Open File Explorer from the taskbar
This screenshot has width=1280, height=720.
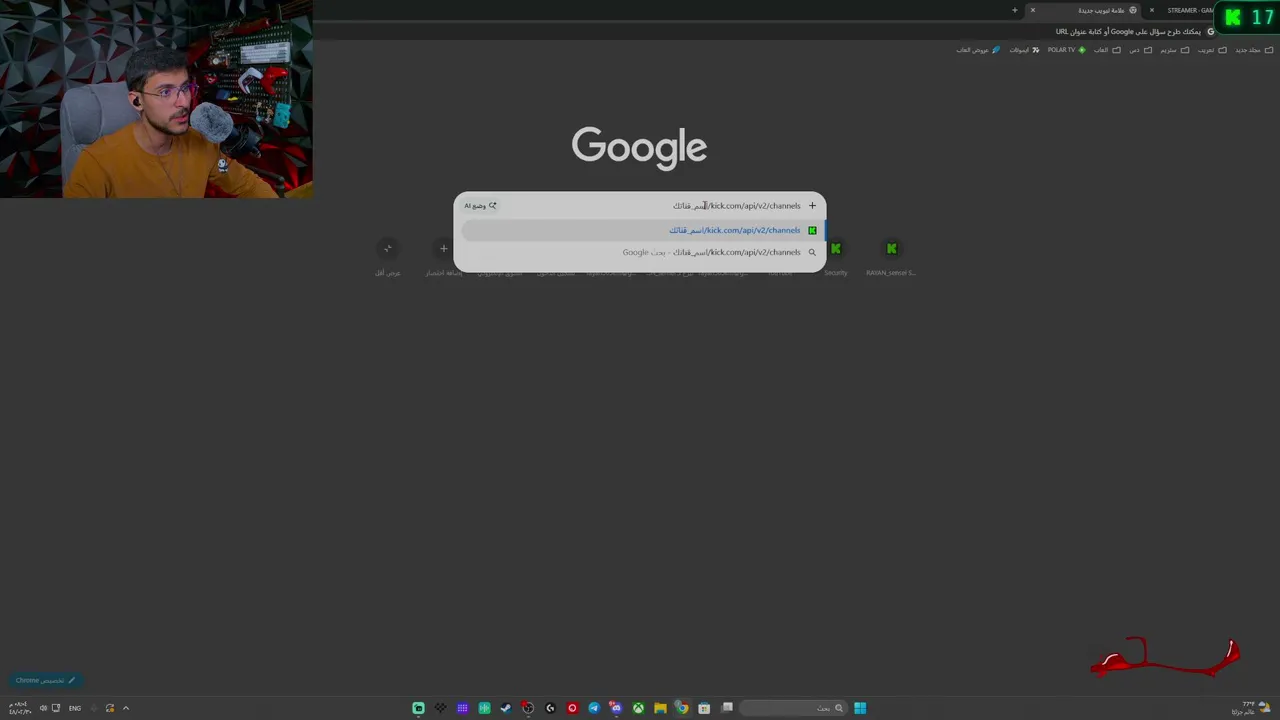click(660, 708)
